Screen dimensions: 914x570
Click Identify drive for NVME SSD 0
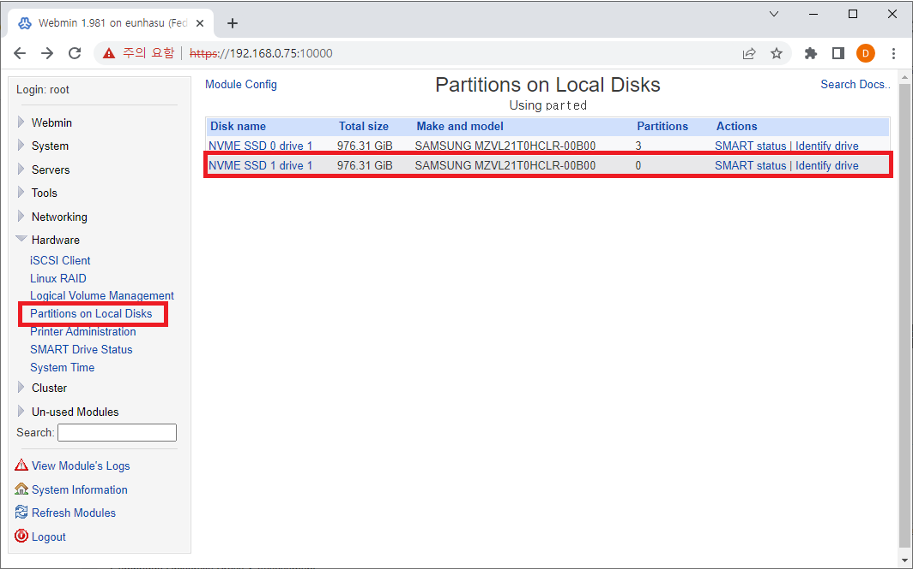[x=826, y=146]
